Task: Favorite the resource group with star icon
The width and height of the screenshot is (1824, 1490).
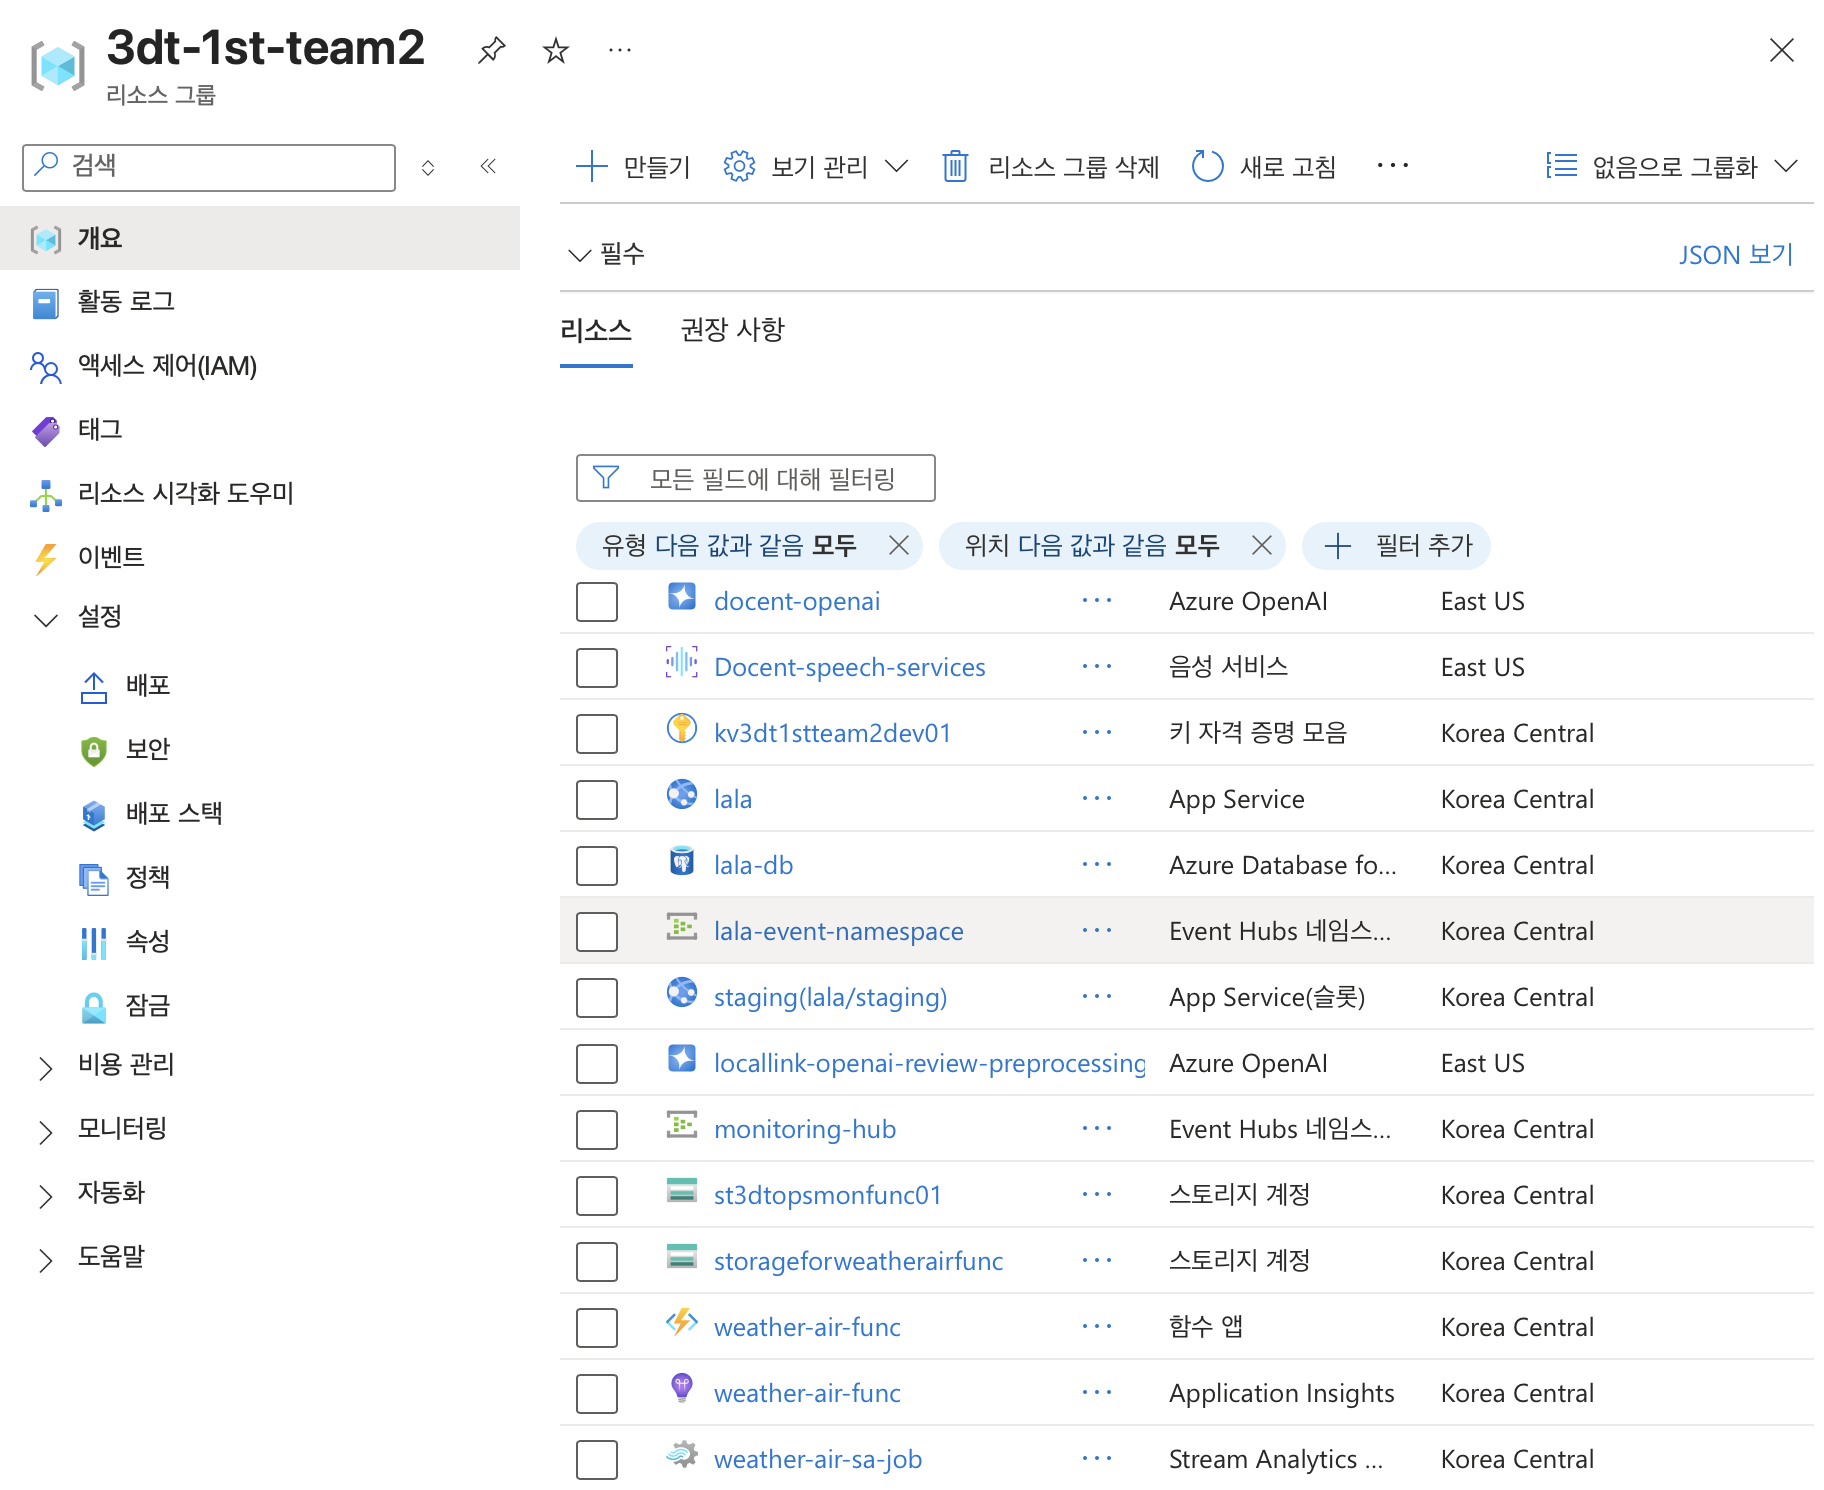Action: (x=556, y=50)
